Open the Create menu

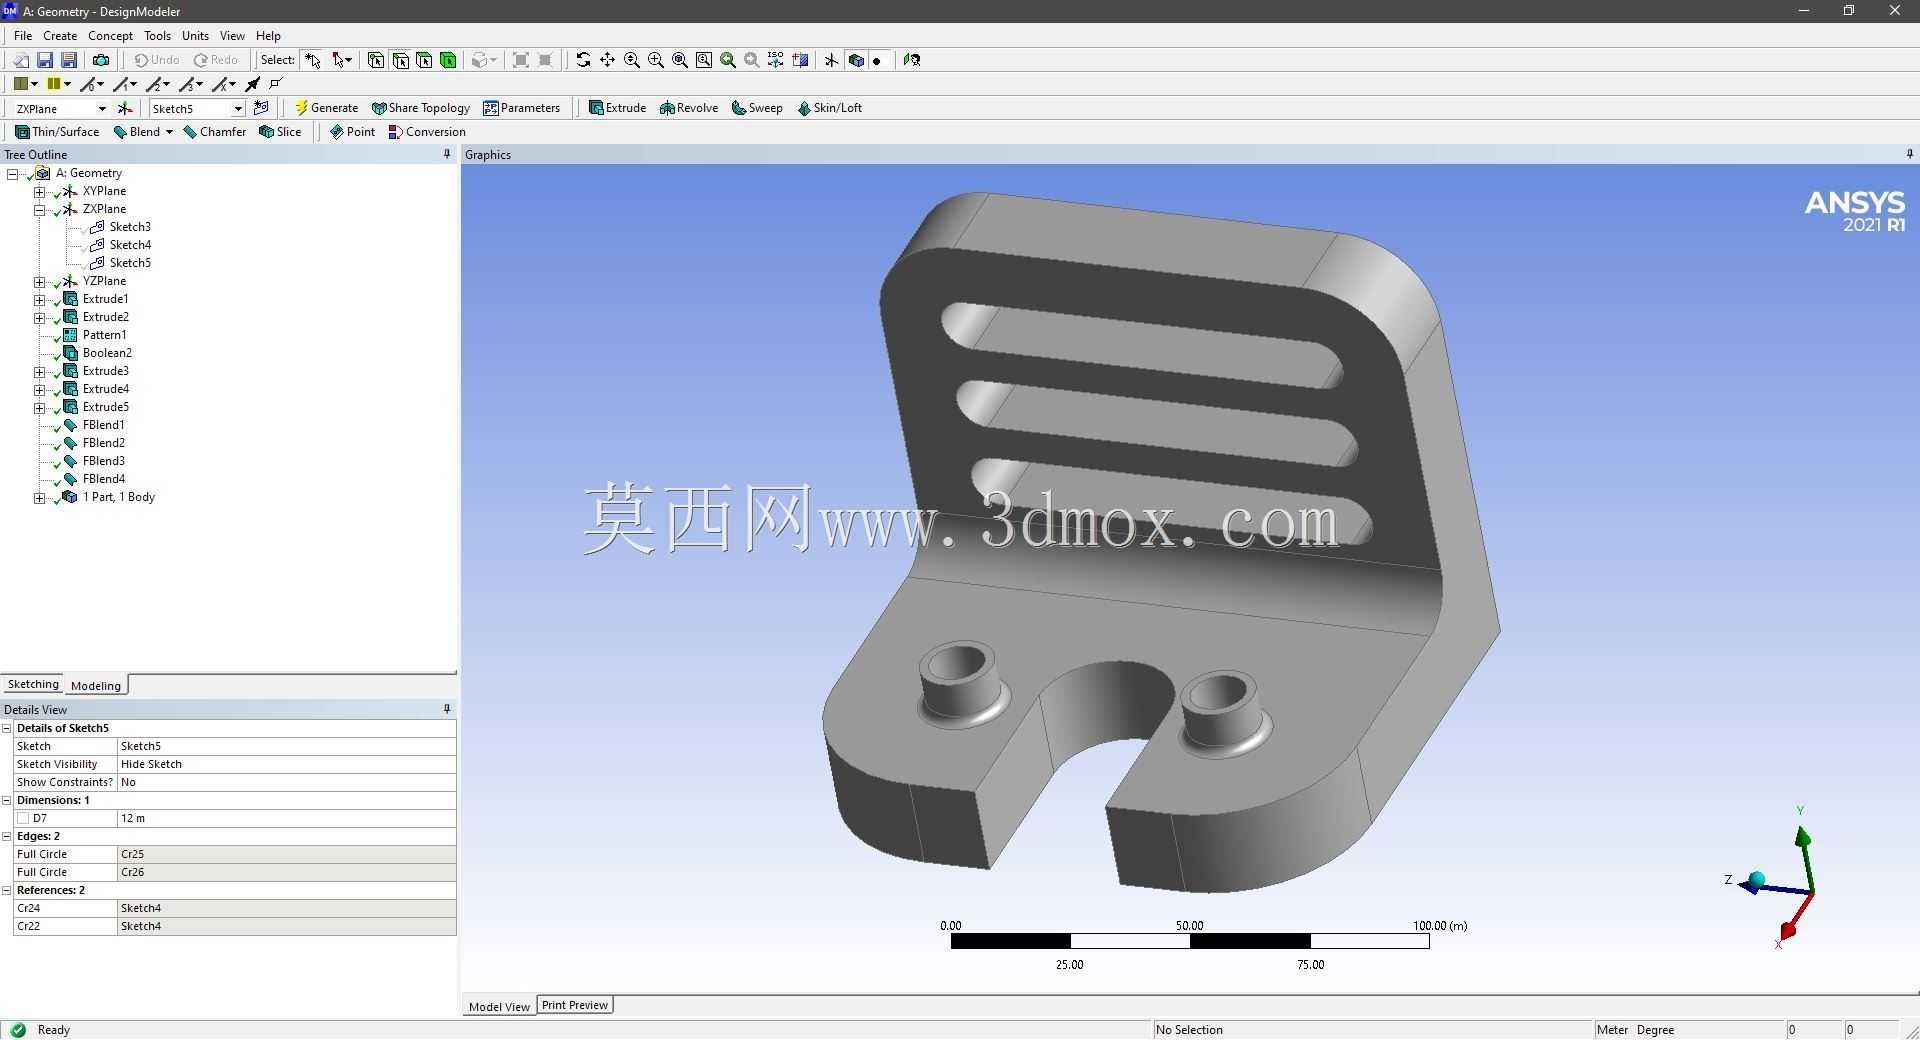[x=60, y=35]
